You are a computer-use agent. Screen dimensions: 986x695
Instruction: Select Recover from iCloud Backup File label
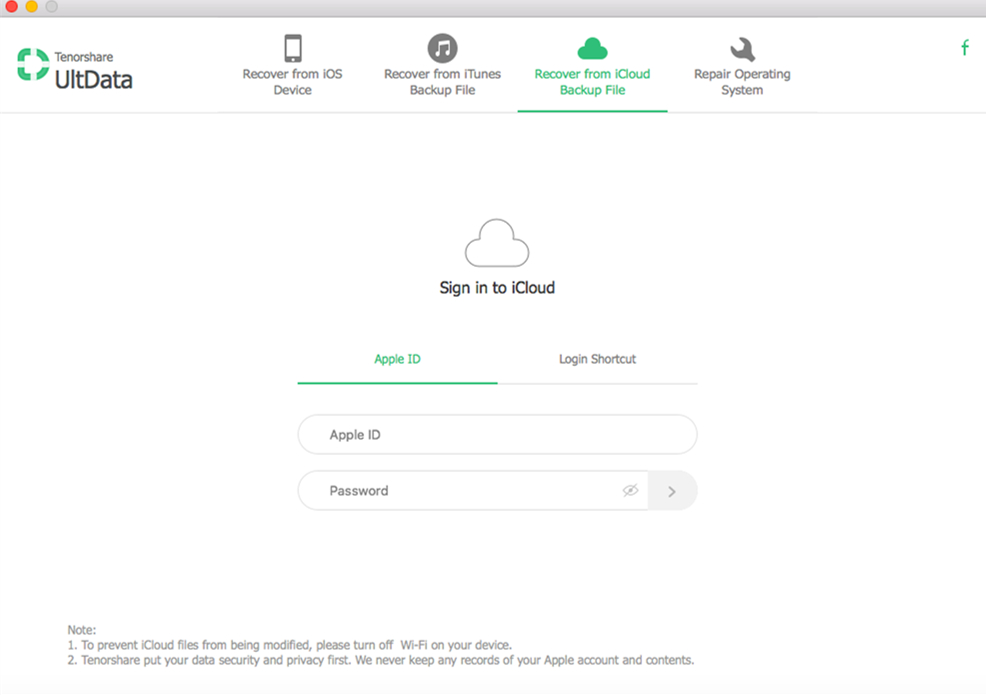click(592, 82)
